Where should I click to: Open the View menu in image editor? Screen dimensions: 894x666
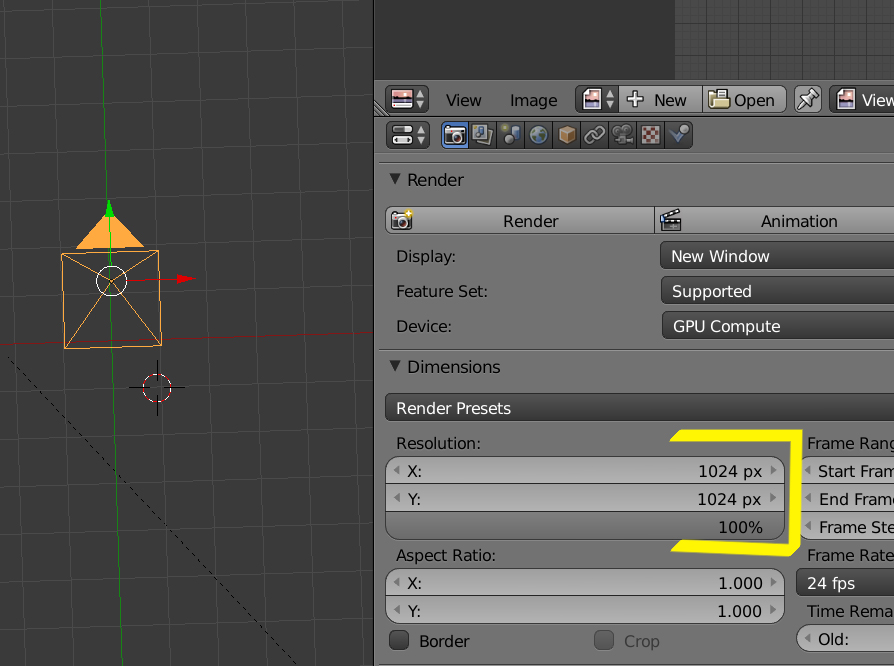pos(463,100)
